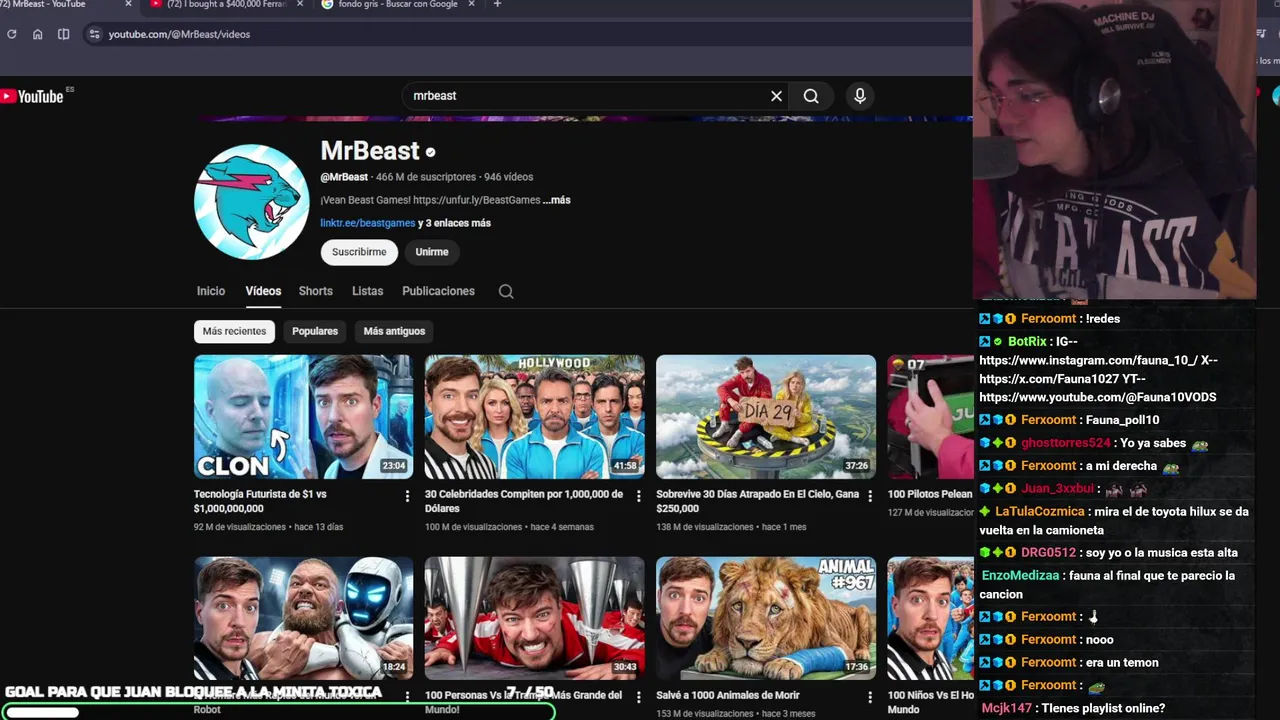Open the 100 Pilotos Pelean video title
Screen dimensions: 1280x720
pyautogui.click(x=930, y=494)
